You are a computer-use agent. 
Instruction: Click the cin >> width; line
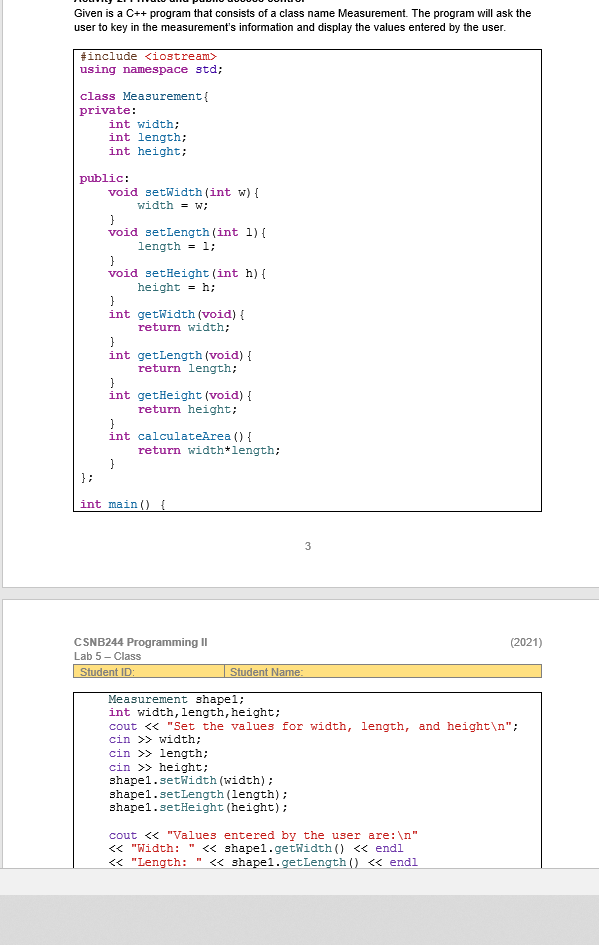(x=155, y=739)
